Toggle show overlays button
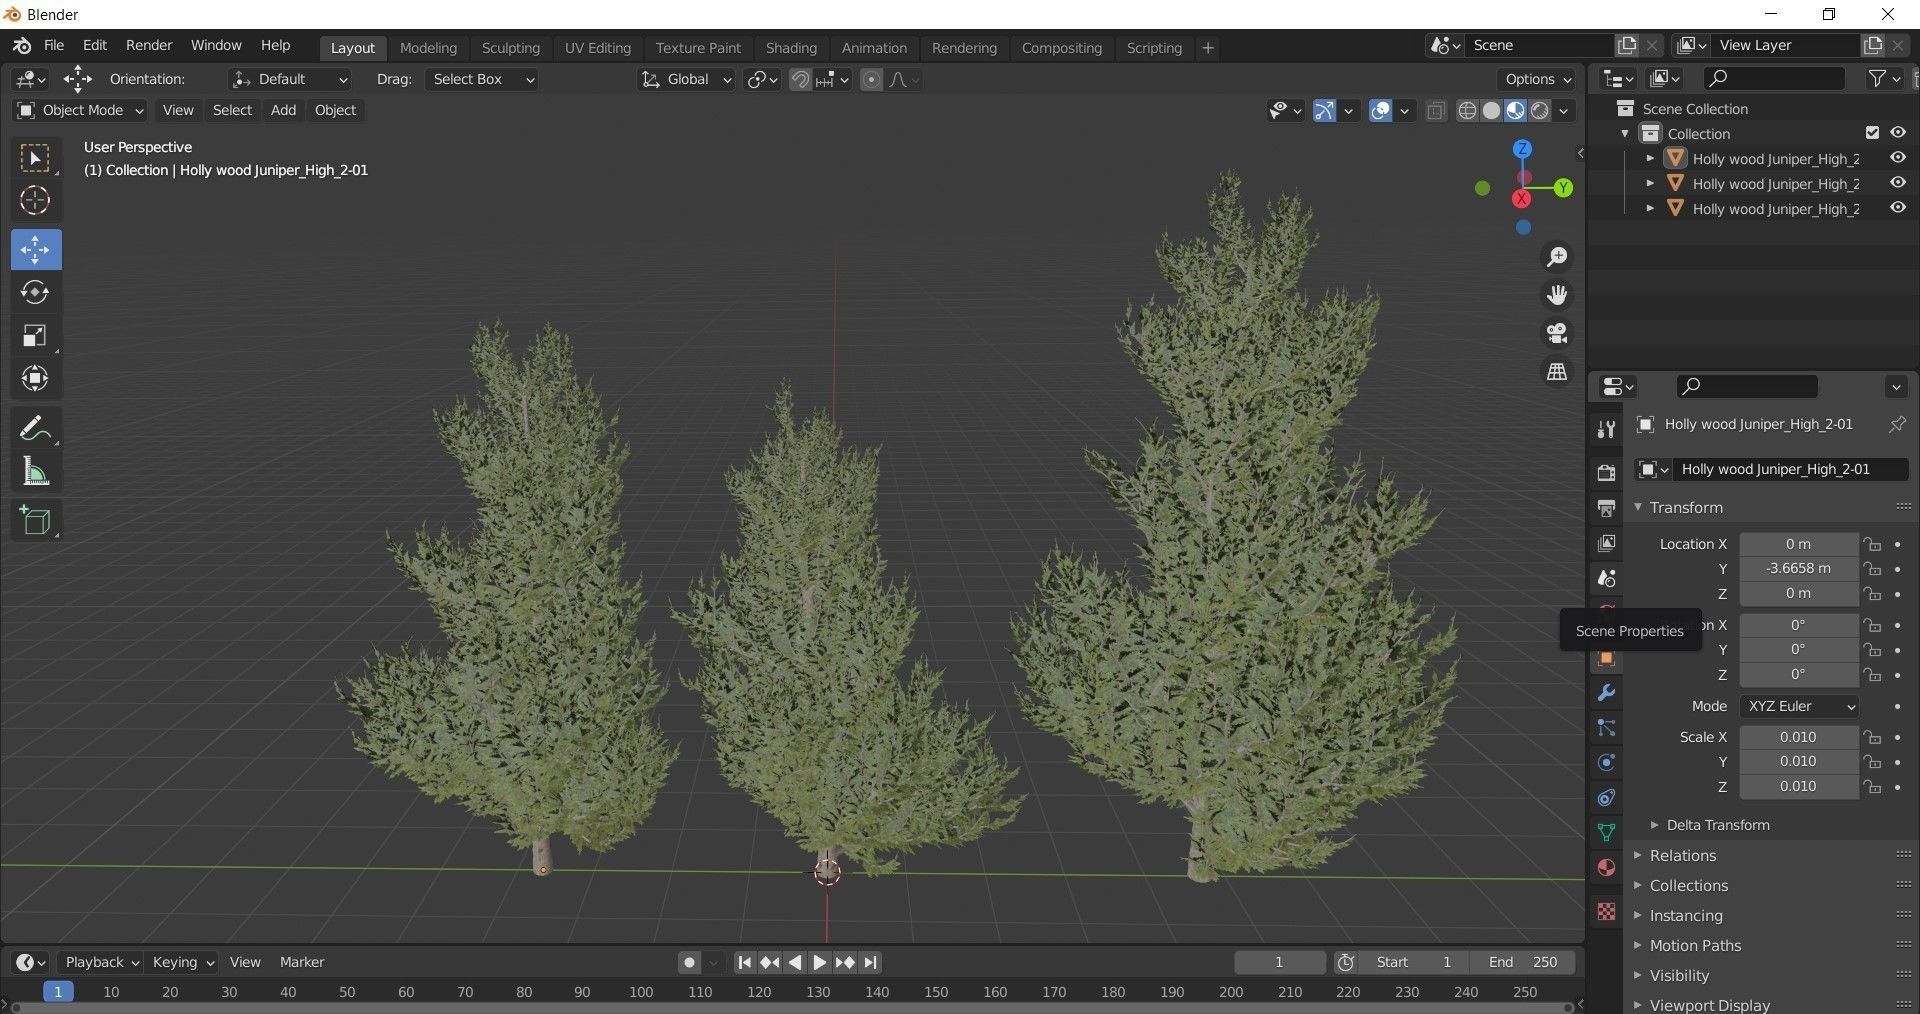 (1380, 110)
